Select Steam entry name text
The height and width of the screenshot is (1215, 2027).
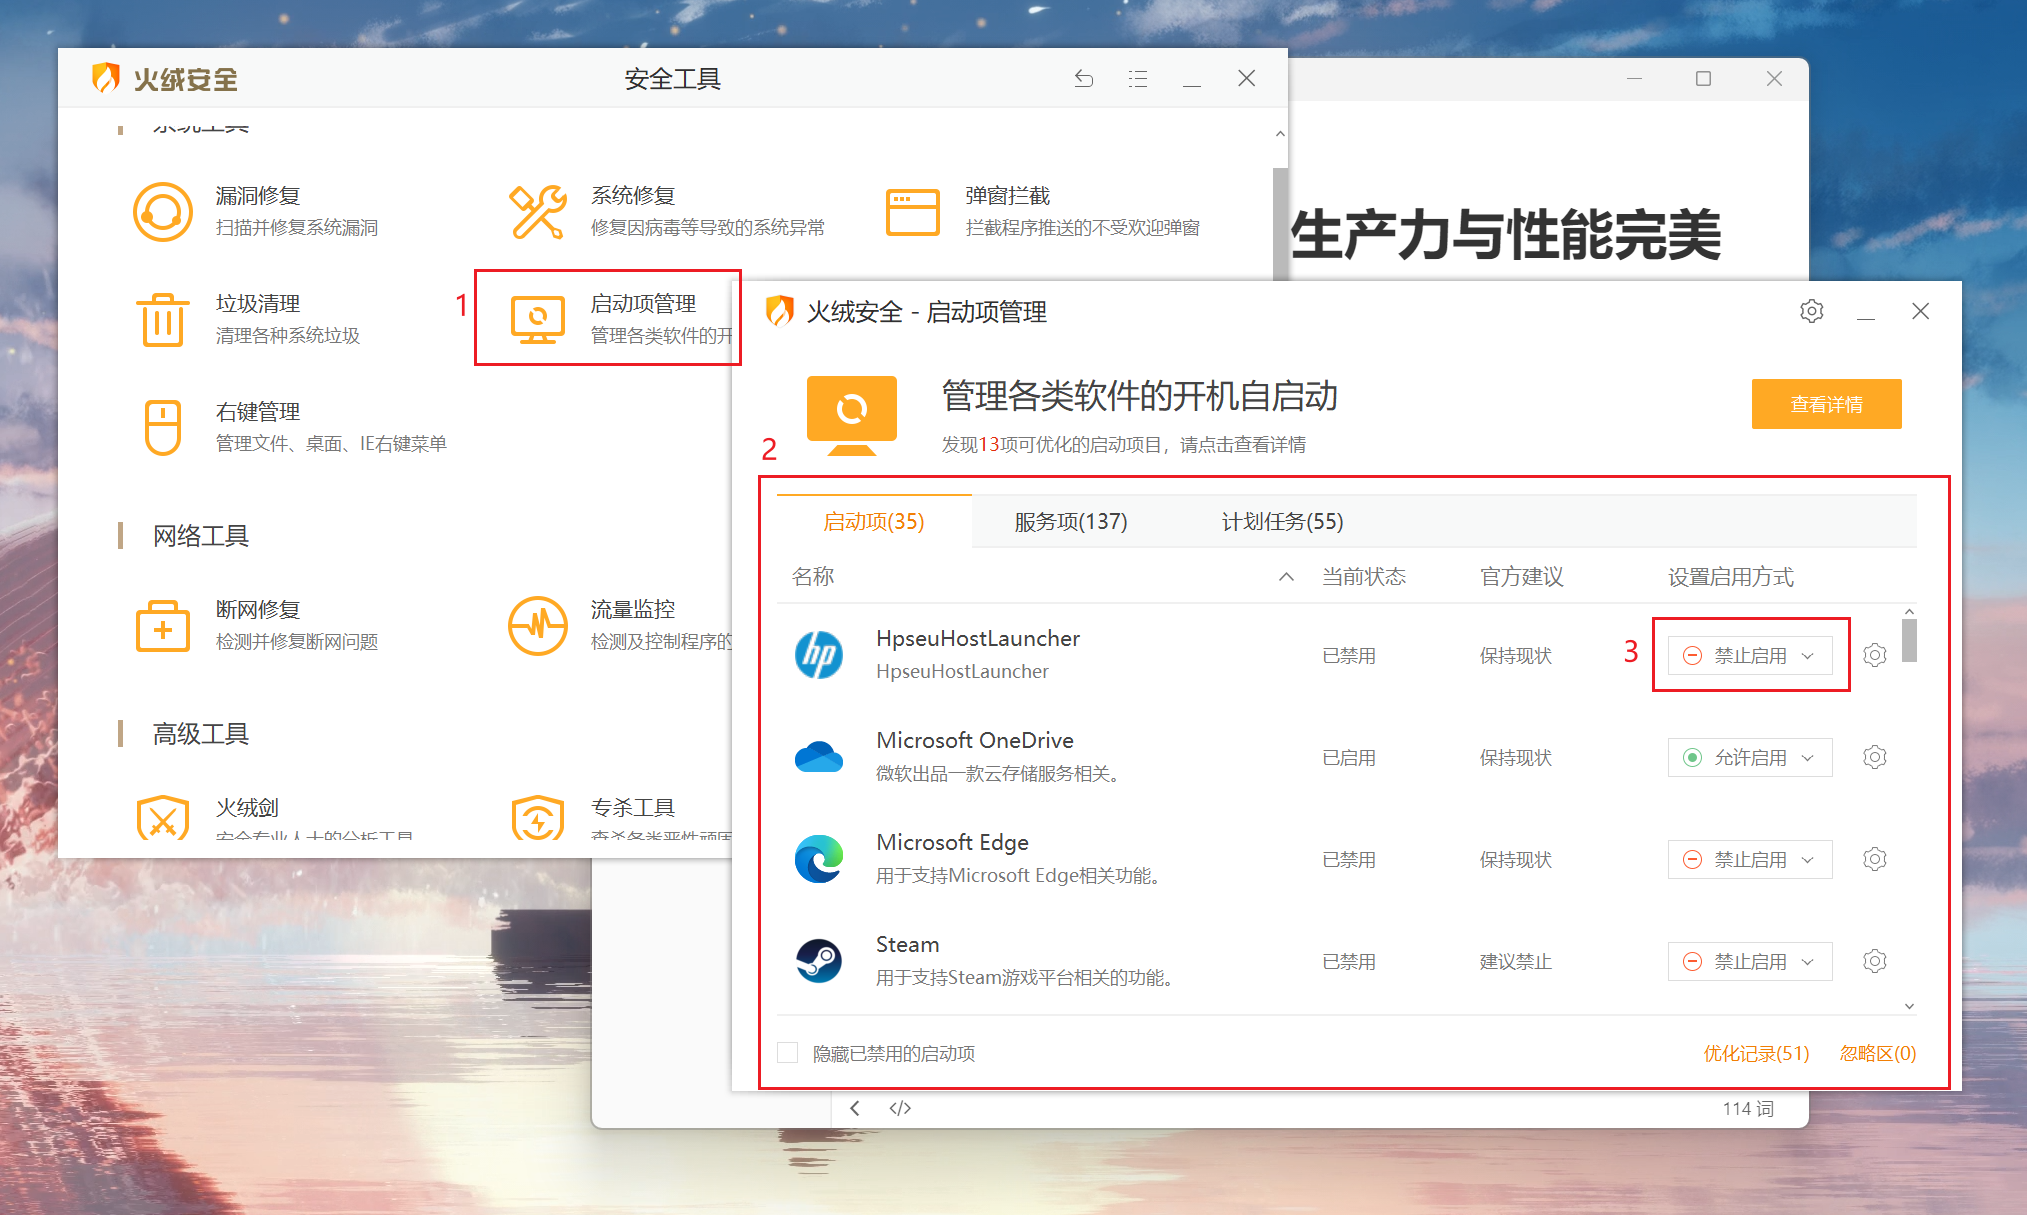[x=908, y=944]
